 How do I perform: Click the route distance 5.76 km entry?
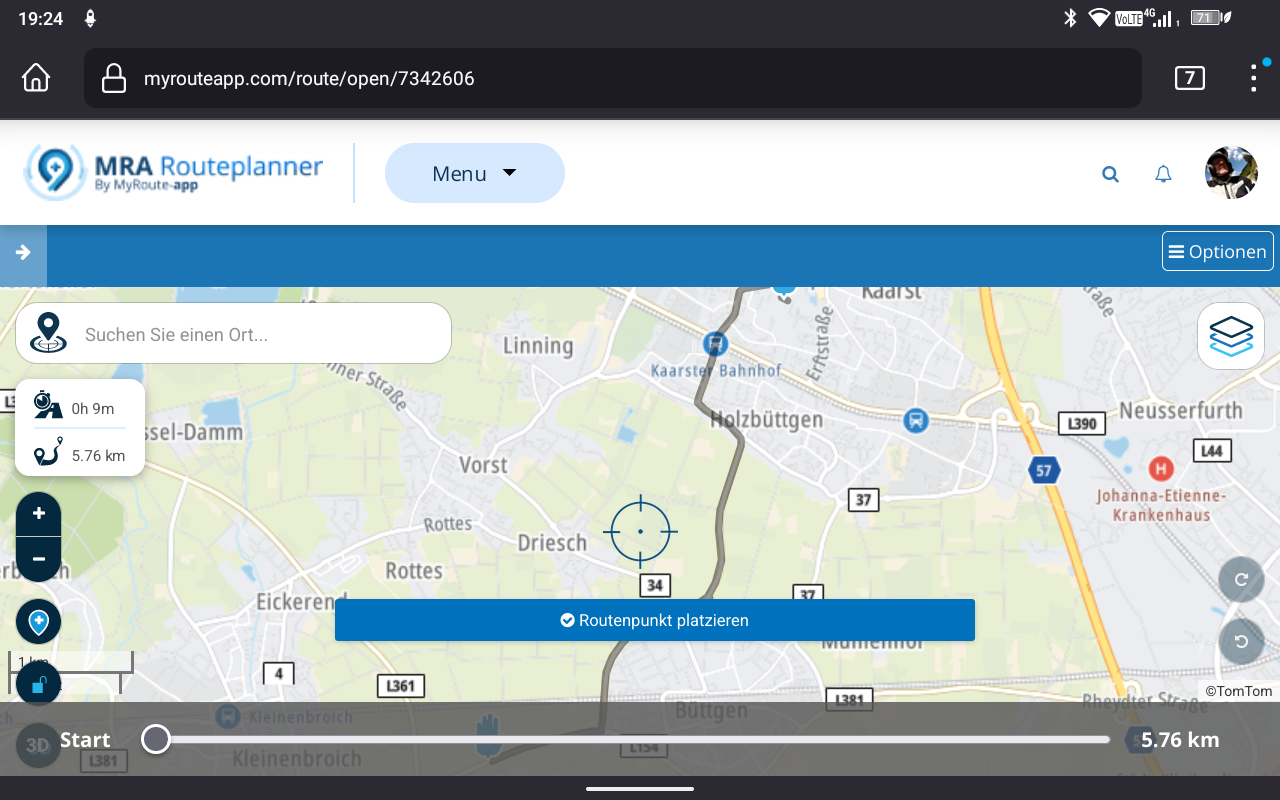click(80, 452)
